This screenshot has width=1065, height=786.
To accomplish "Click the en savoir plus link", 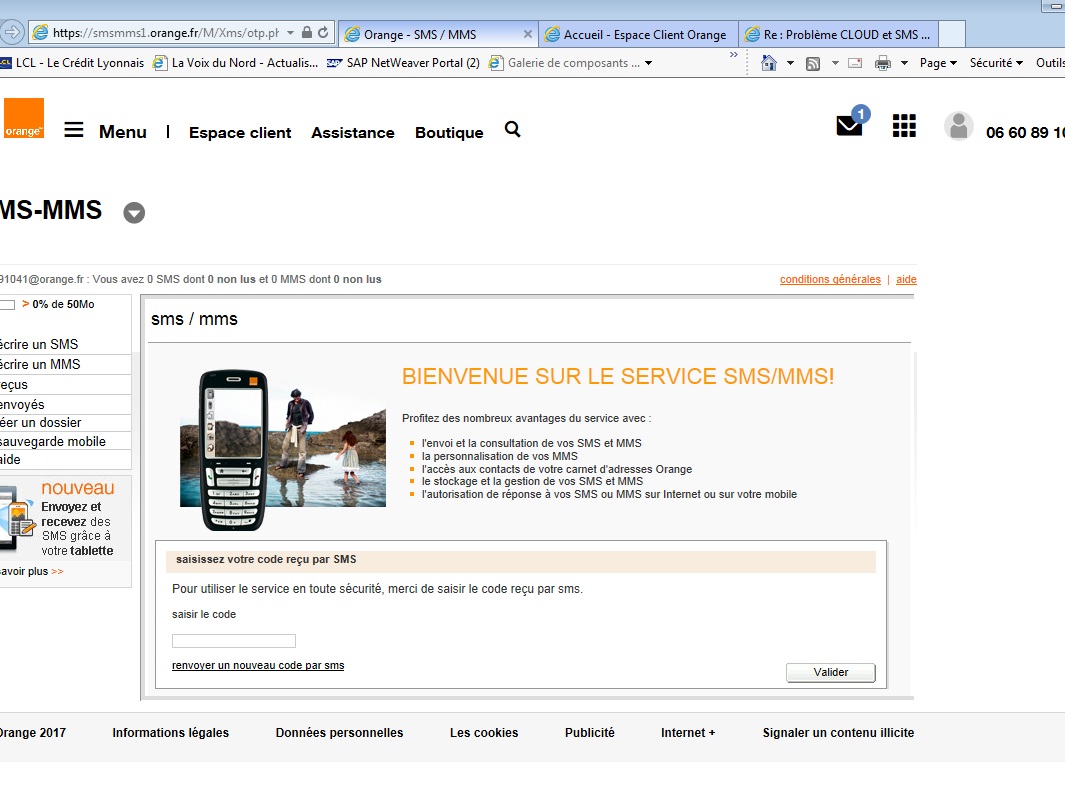I will pyautogui.click(x=31, y=571).
